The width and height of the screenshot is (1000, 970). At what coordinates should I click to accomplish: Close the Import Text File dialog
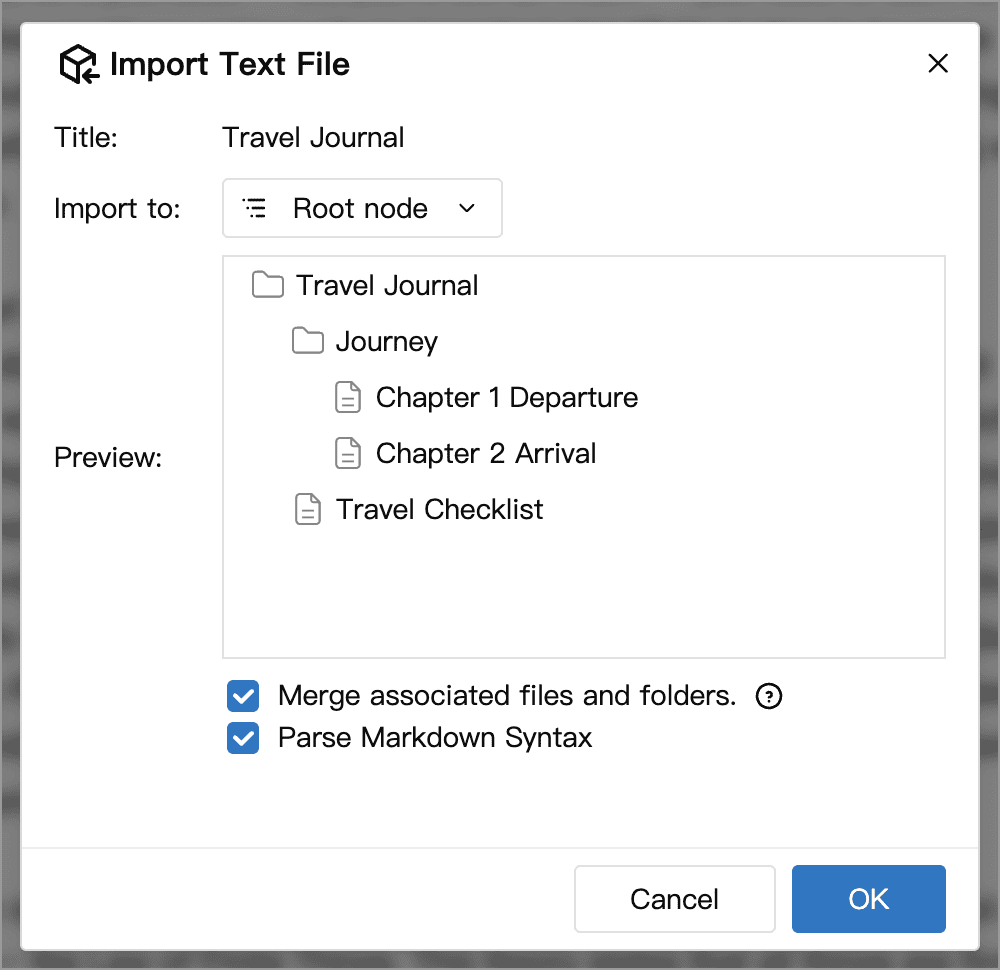[x=938, y=63]
